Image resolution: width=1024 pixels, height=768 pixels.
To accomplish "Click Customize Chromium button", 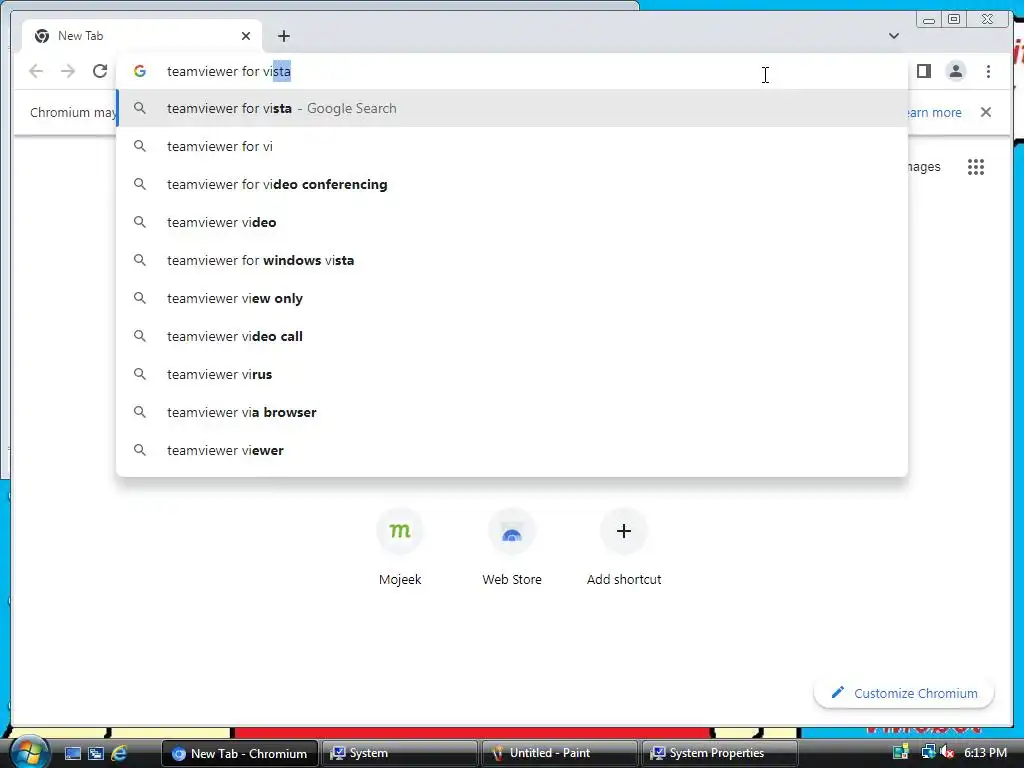I will [904, 693].
